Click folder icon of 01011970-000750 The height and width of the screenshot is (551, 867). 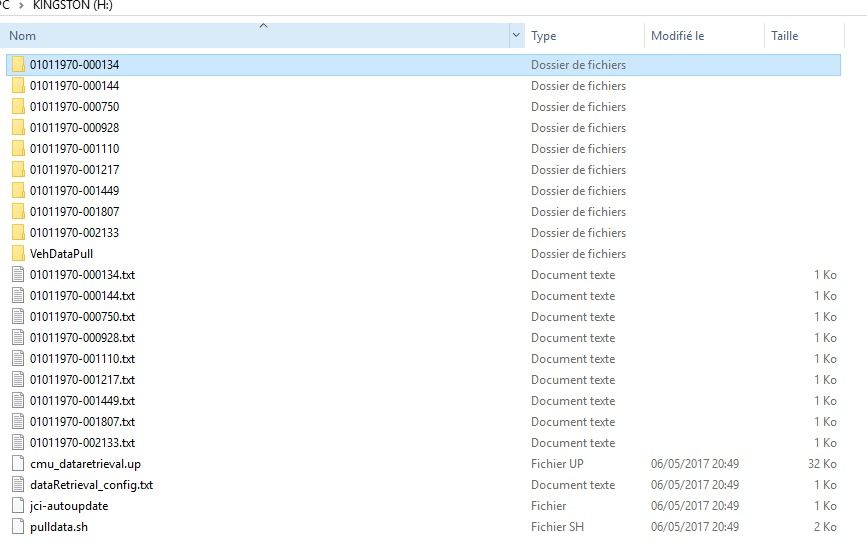(18, 107)
